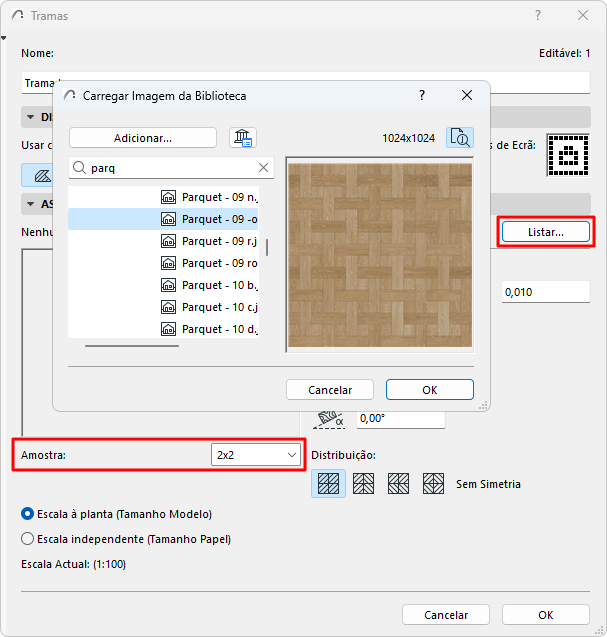Select Parquet - 09 ro list item

163,263
